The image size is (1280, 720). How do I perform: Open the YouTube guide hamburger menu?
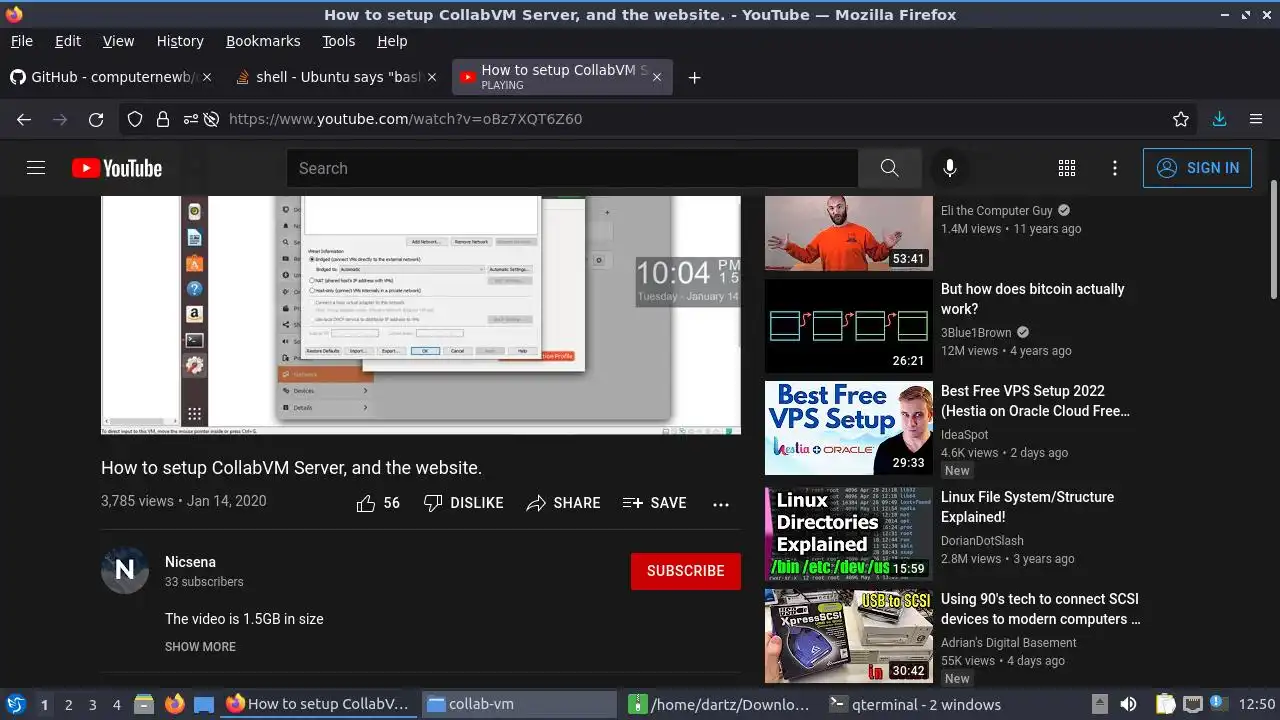pyautogui.click(x=36, y=168)
